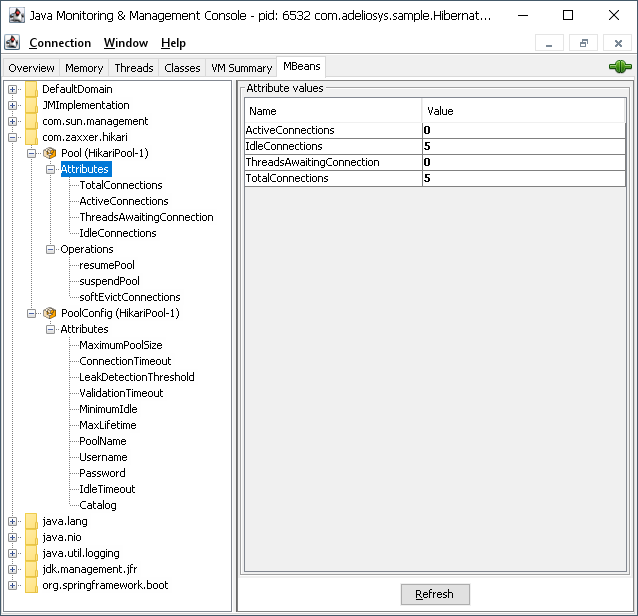
Task: Open the Help menu
Action: click(x=173, y=43)
